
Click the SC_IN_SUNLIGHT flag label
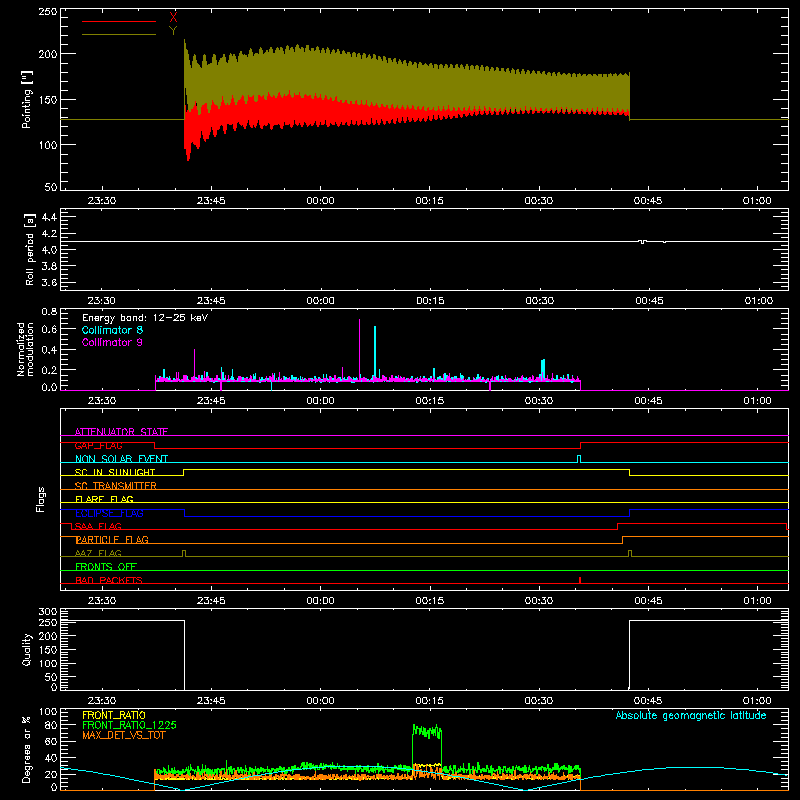click(x=115, y=472)
